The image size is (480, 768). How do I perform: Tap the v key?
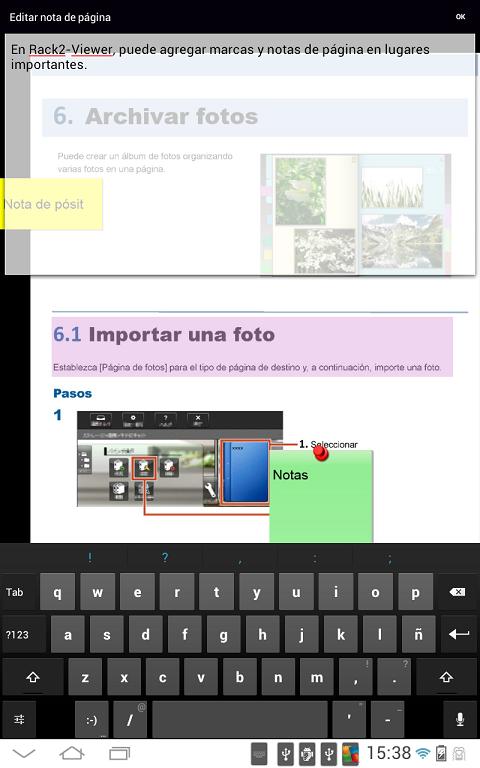tap(201, 677)
